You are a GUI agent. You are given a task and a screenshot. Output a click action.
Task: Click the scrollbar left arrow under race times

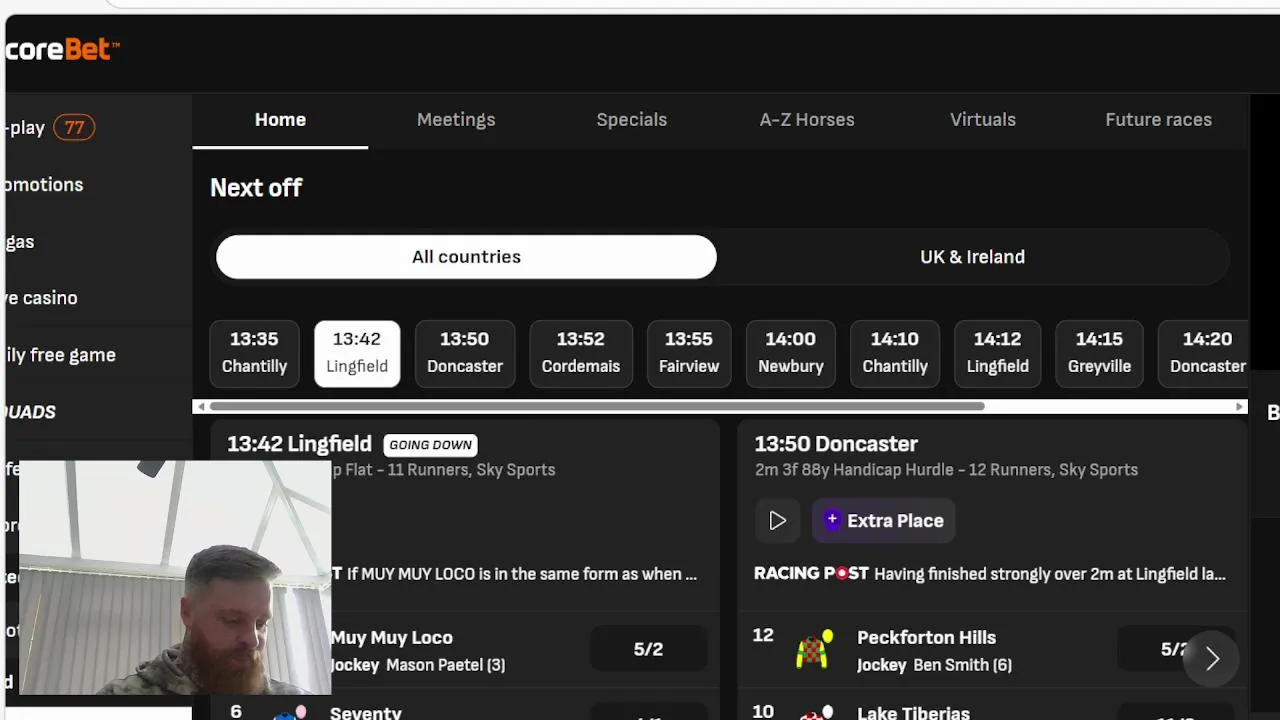201,406
